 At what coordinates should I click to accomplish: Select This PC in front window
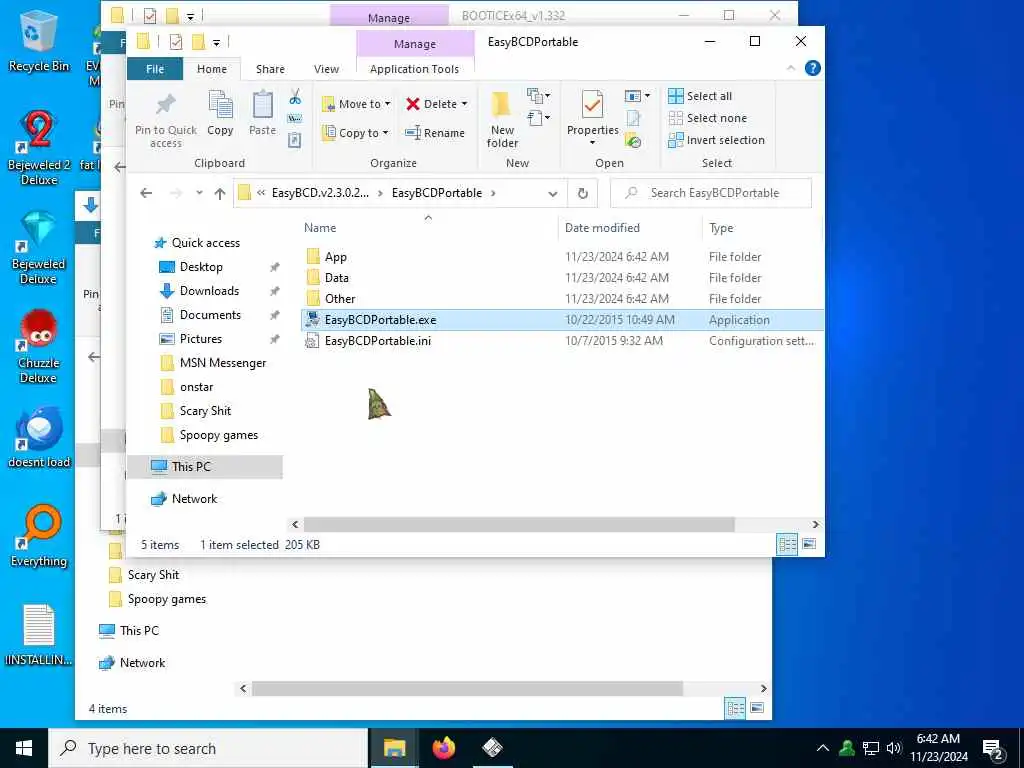[x=191, y=466]
